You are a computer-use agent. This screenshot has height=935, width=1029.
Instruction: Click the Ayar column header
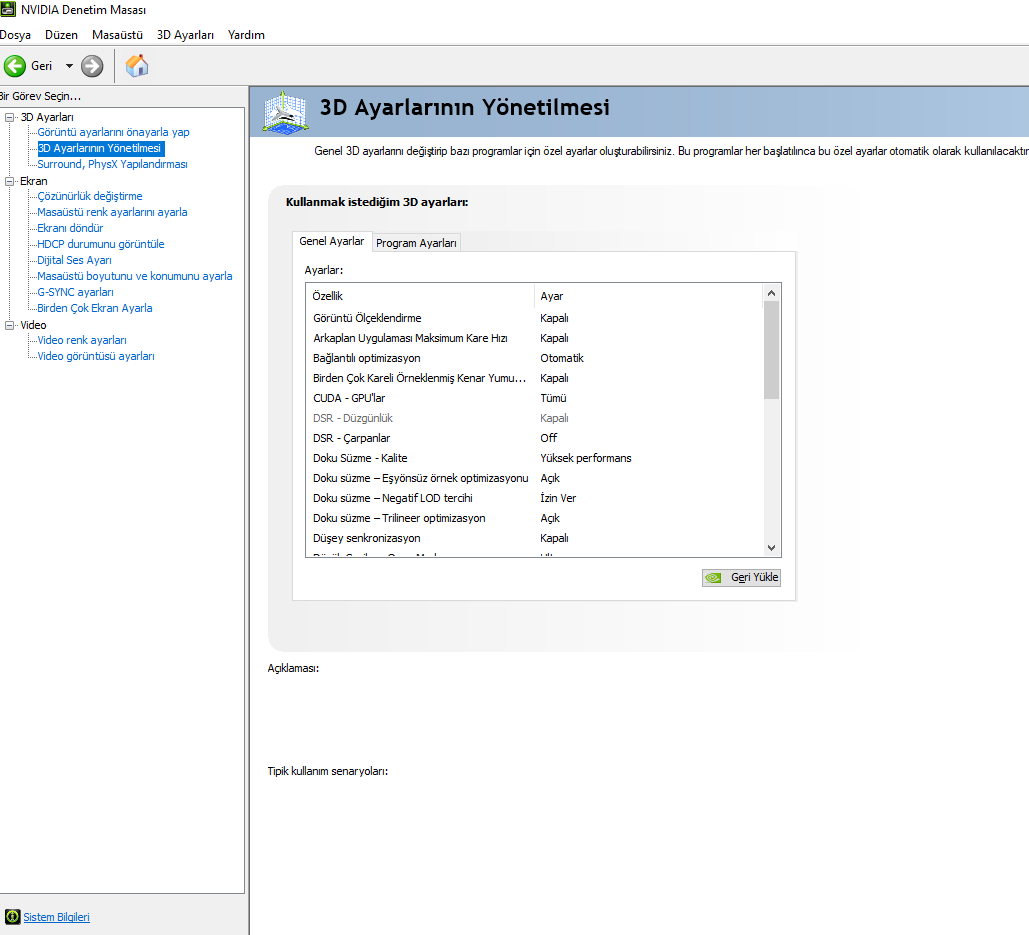coord(648,296)
